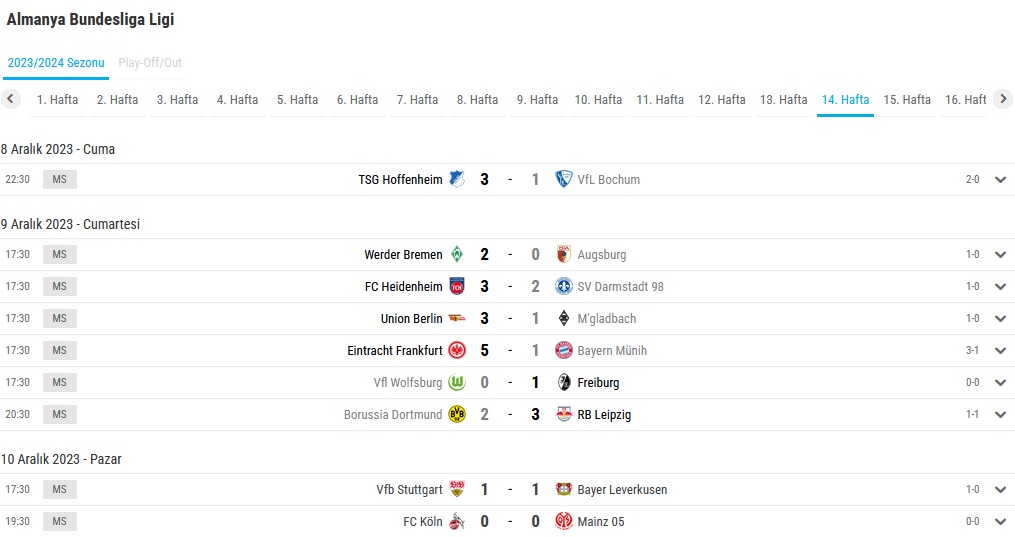Click the Borussia Dortmund BVB logo
The width and height of the screenshot is (1015, 537).
coord(457,414)
